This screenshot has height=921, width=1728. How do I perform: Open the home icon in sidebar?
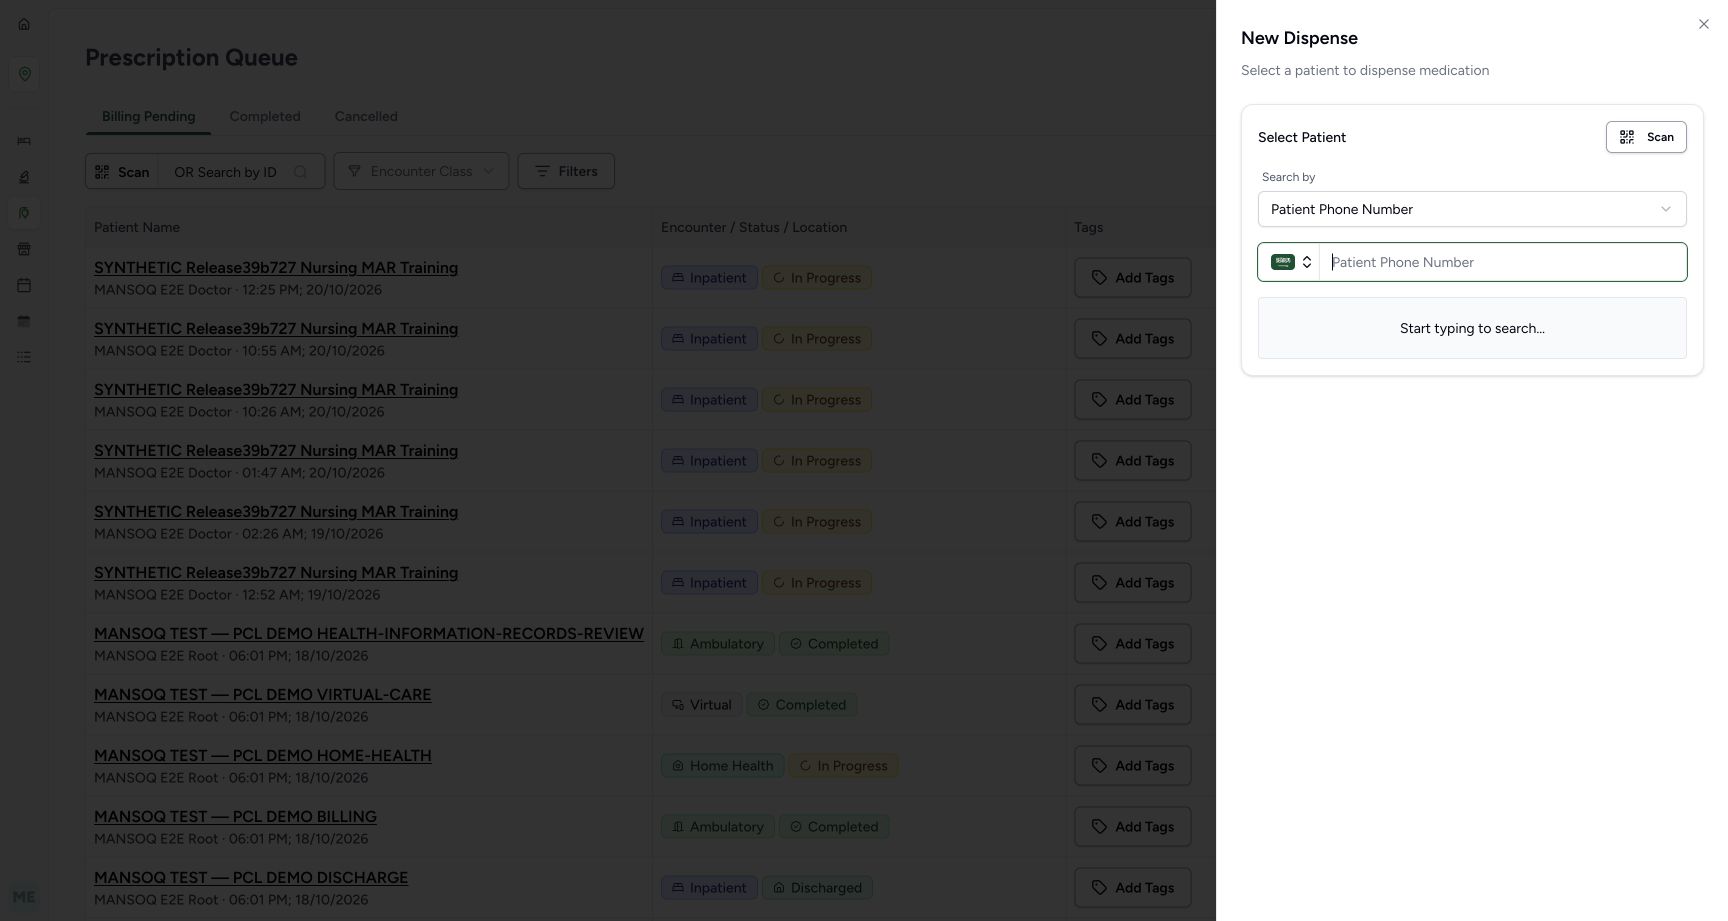point(24,24)
